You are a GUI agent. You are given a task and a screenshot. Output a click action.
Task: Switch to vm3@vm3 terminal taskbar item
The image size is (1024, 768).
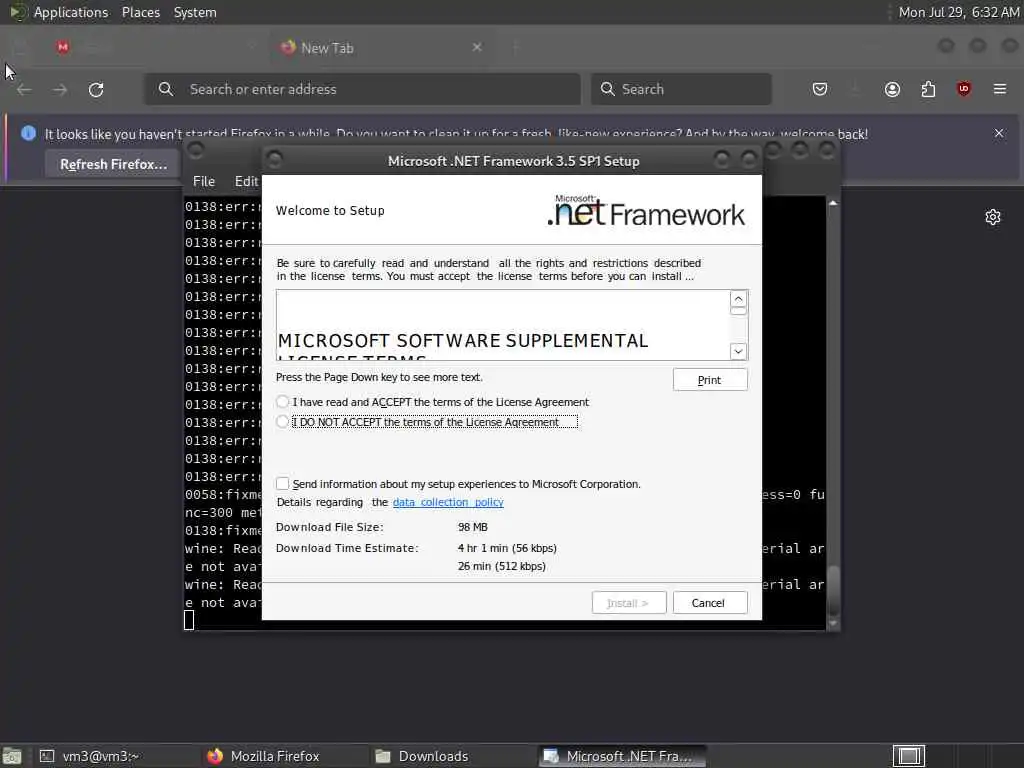tap(111, 756)
